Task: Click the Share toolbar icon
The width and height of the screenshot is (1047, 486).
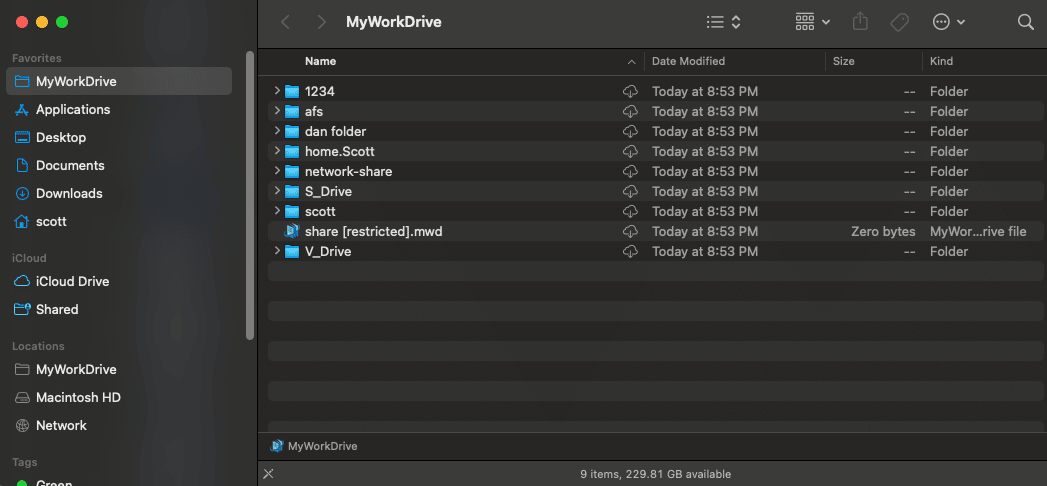Action: click(860, 22)
